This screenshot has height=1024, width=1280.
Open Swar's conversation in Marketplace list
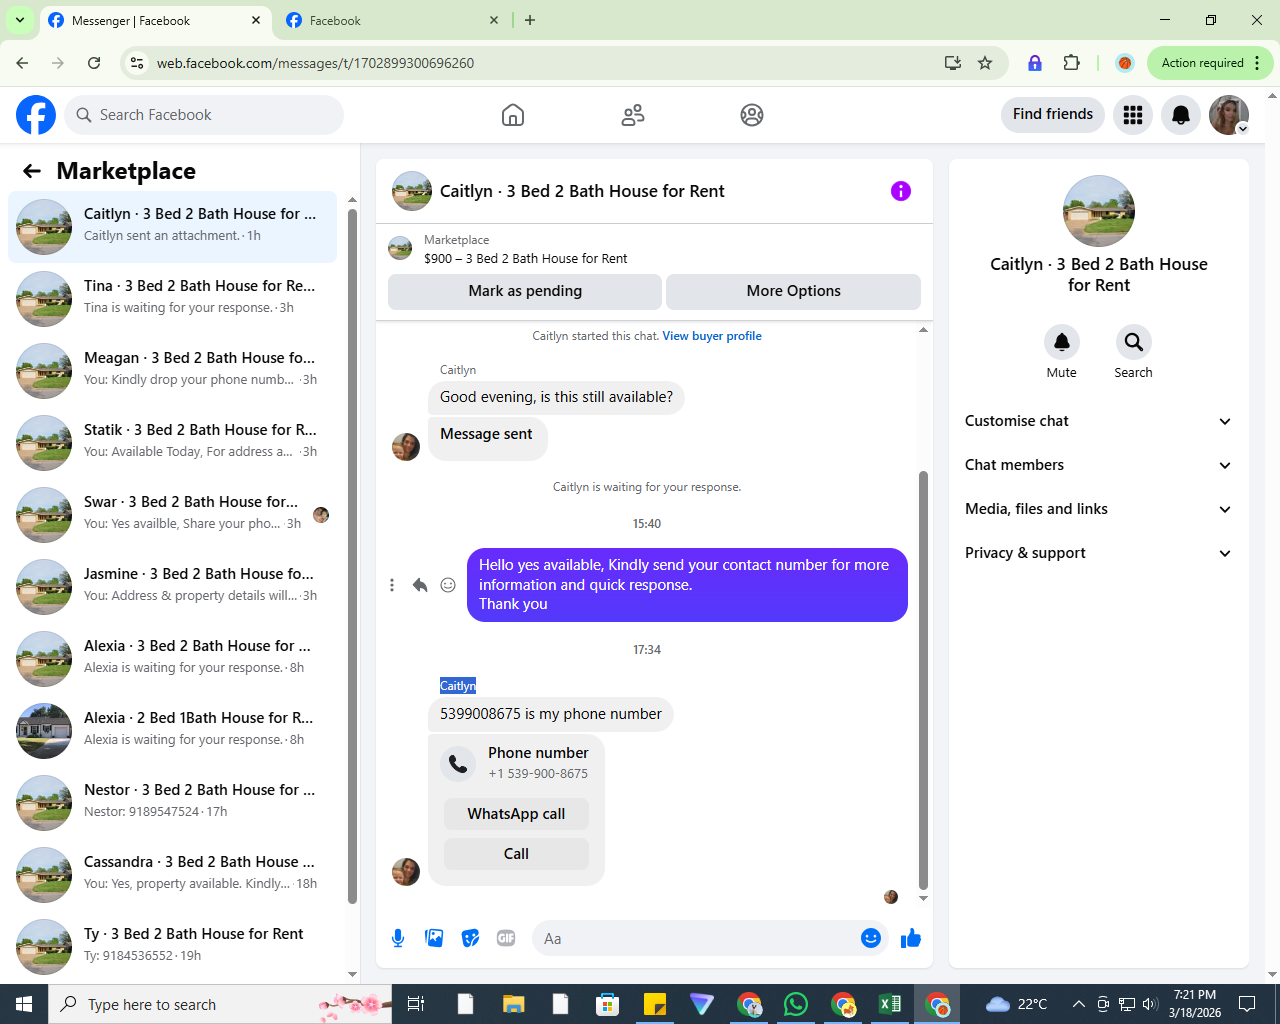[172, 515]
